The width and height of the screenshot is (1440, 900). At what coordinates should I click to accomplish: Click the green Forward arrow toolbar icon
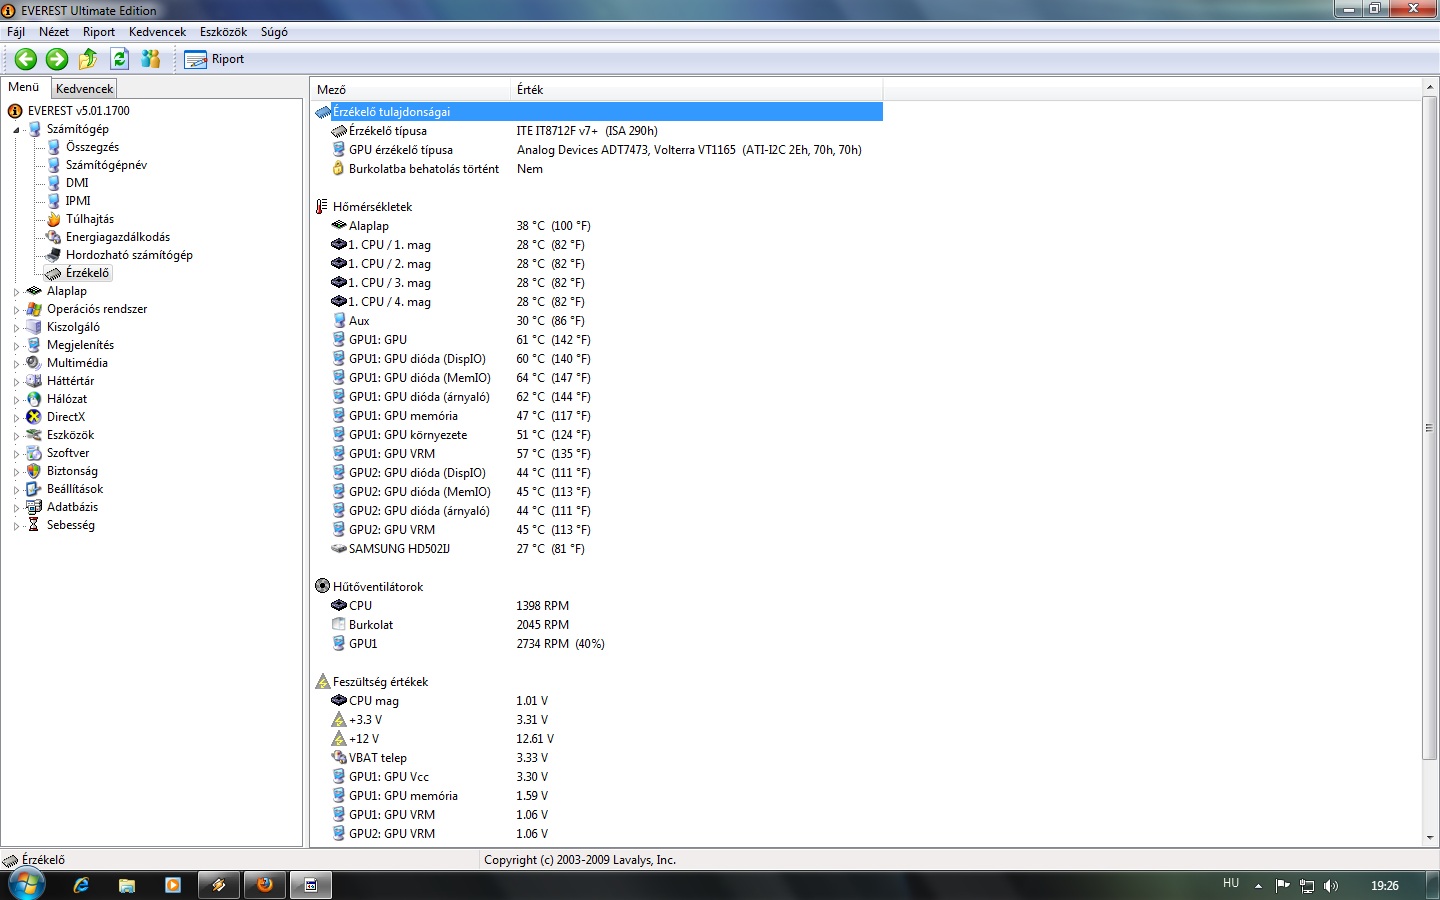pos(57,59)
